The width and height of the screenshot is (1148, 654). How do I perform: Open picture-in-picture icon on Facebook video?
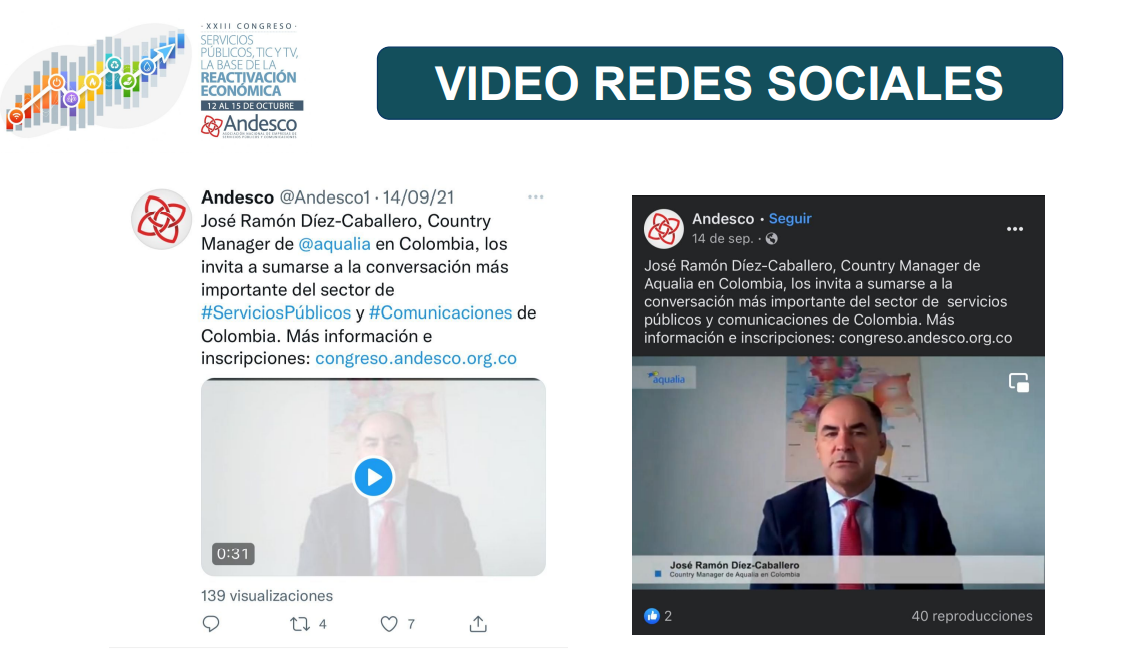[1018, 383]
